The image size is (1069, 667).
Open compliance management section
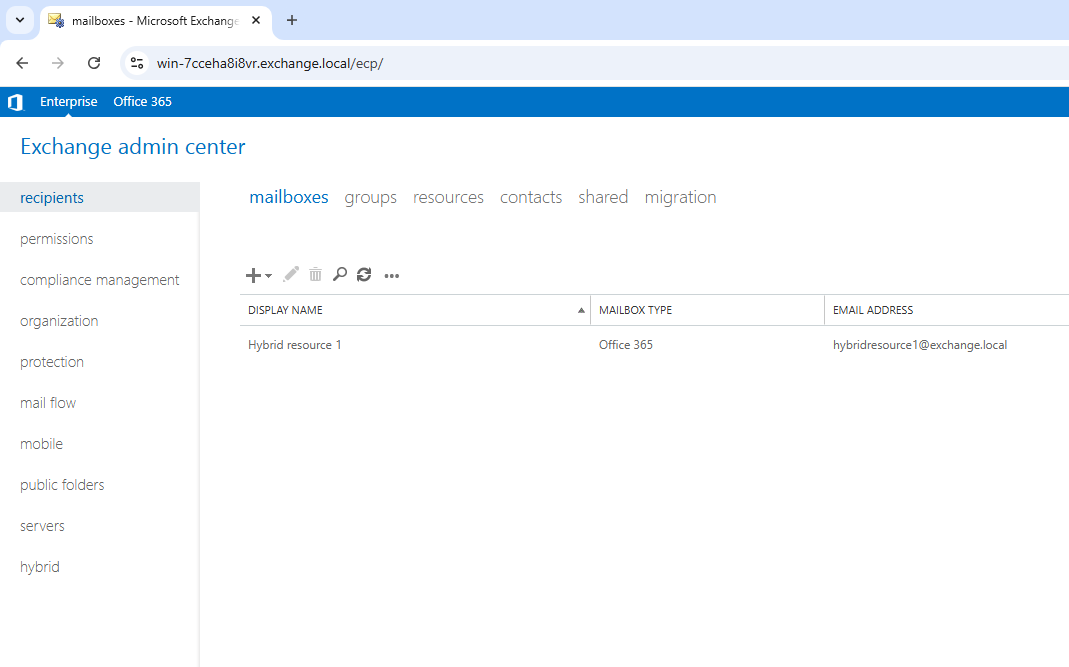(100, 280)
